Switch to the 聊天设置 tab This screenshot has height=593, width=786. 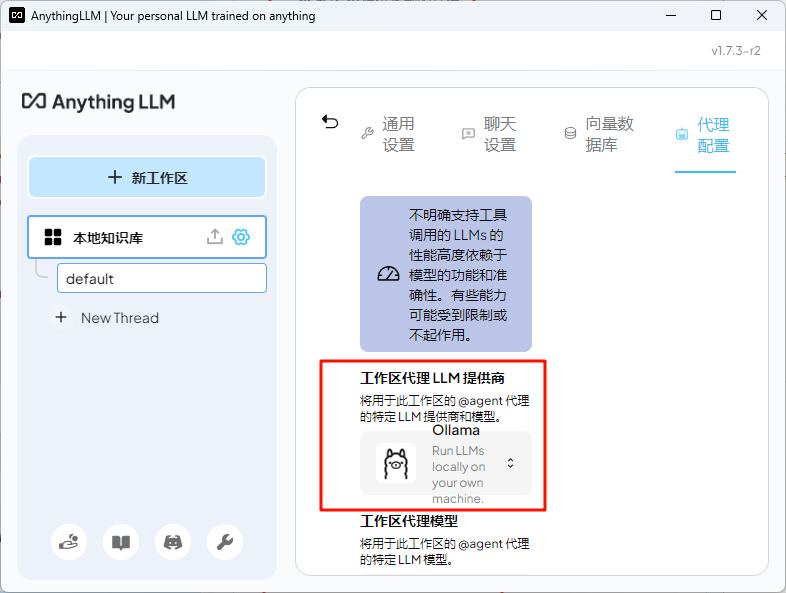(x=490, y=134)
